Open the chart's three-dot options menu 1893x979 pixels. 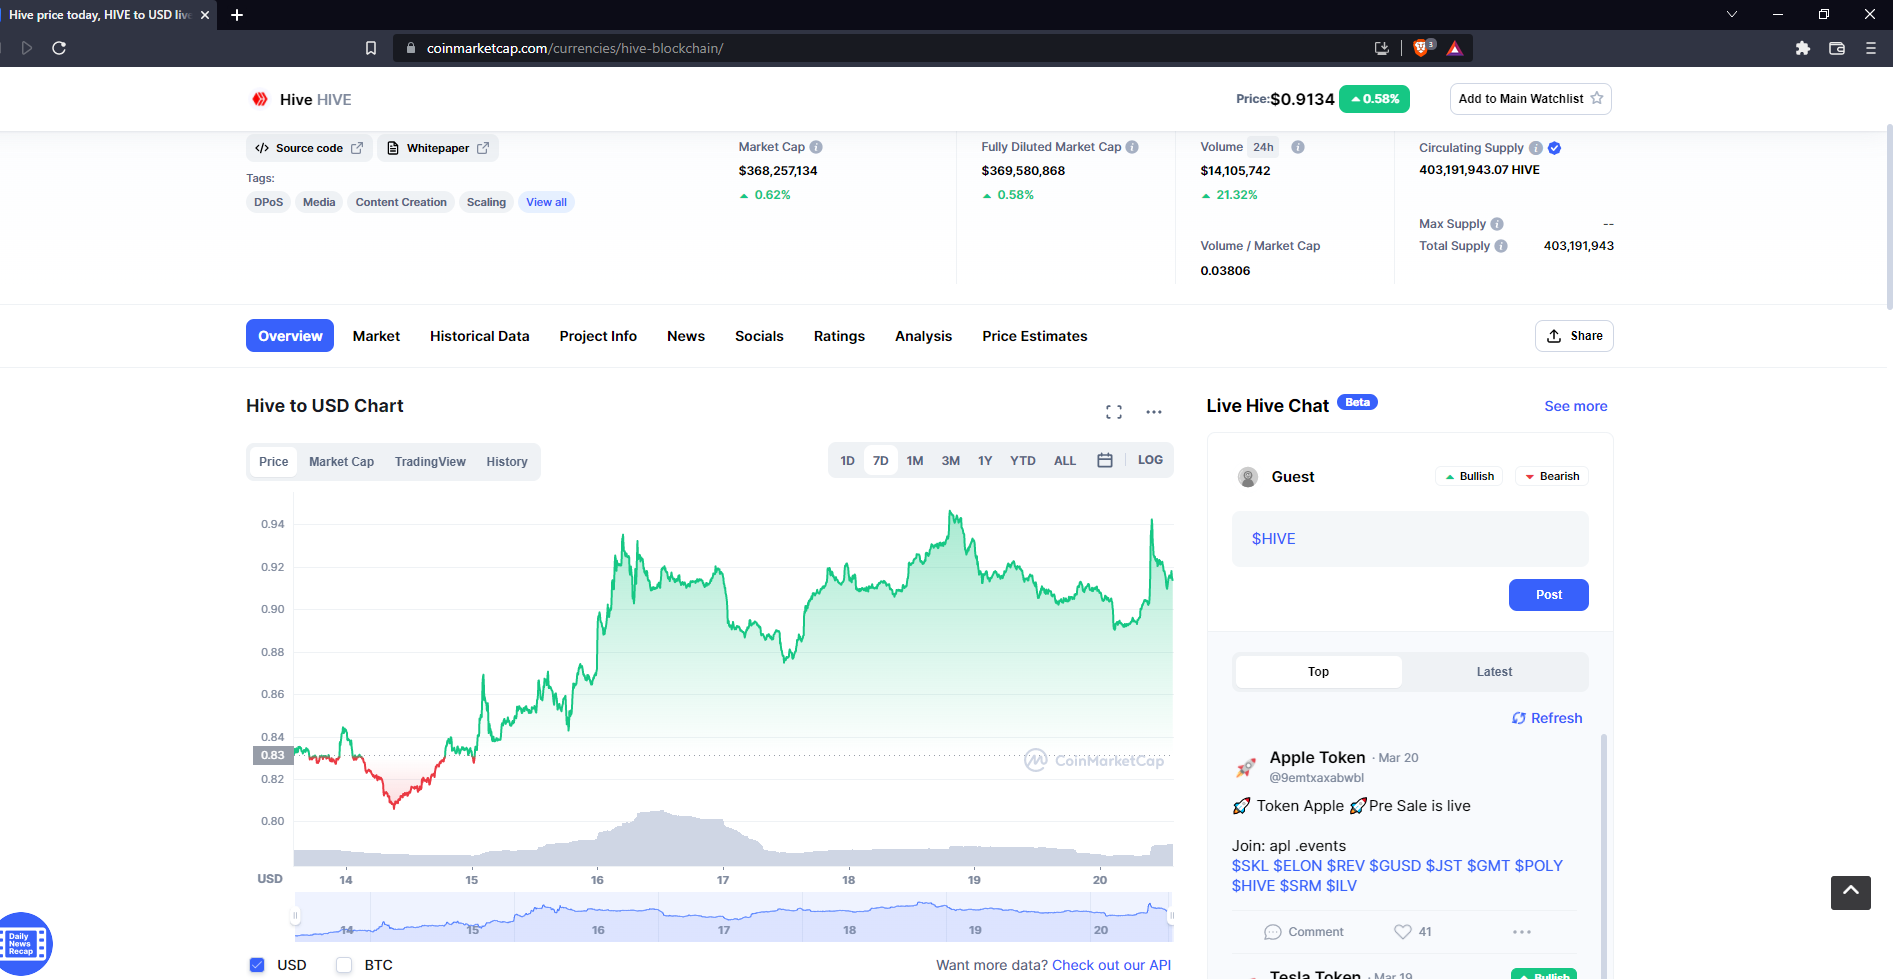1154,412
